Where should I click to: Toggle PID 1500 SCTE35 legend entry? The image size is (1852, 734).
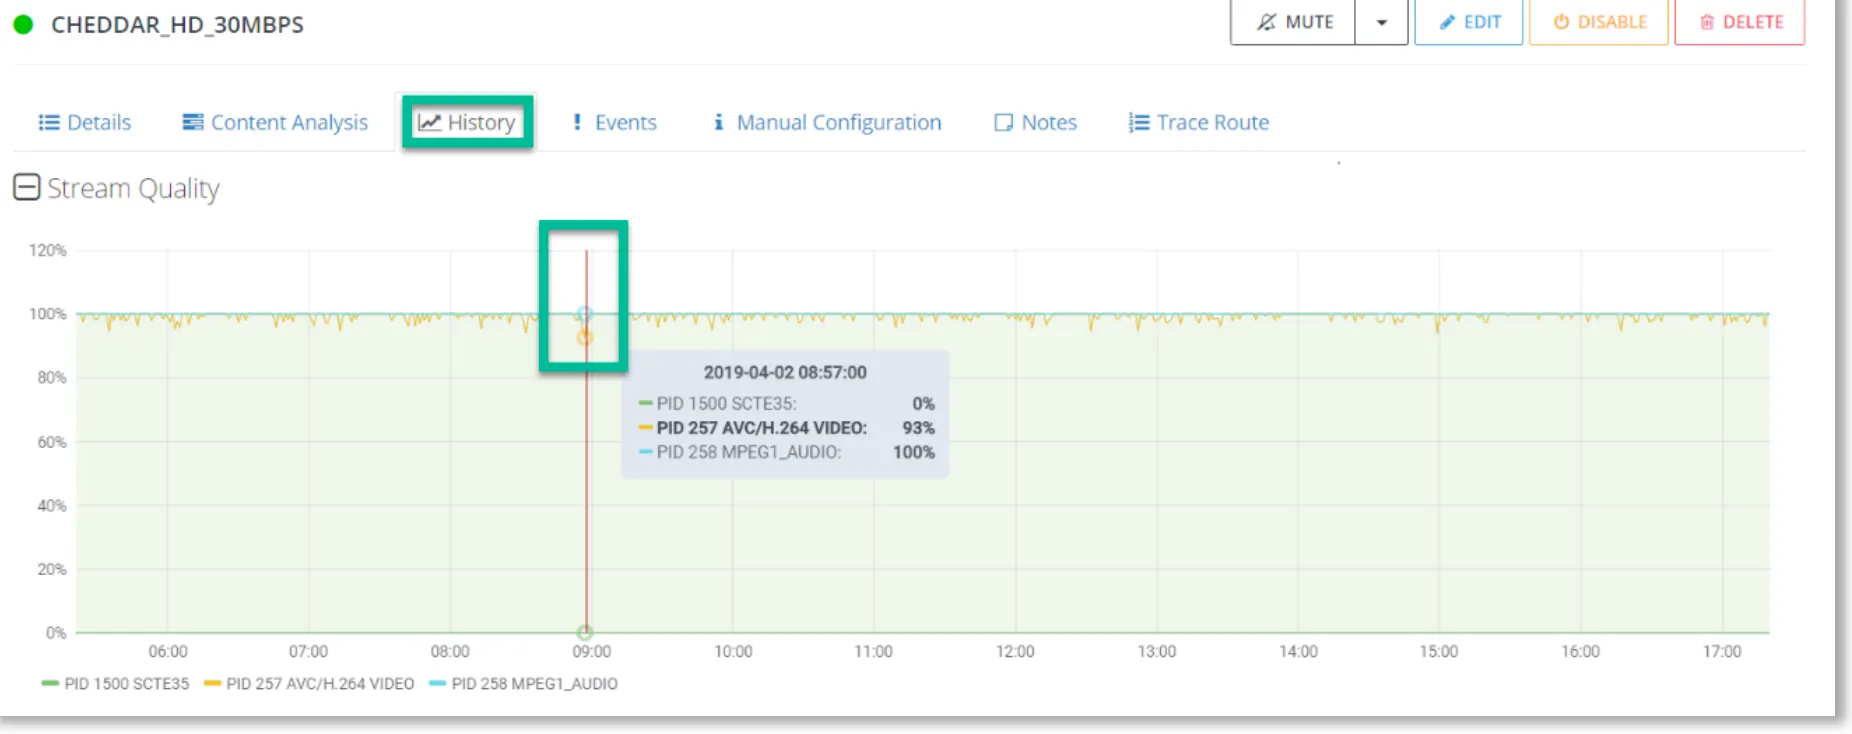pyautogui.click(x=115, y=684)
